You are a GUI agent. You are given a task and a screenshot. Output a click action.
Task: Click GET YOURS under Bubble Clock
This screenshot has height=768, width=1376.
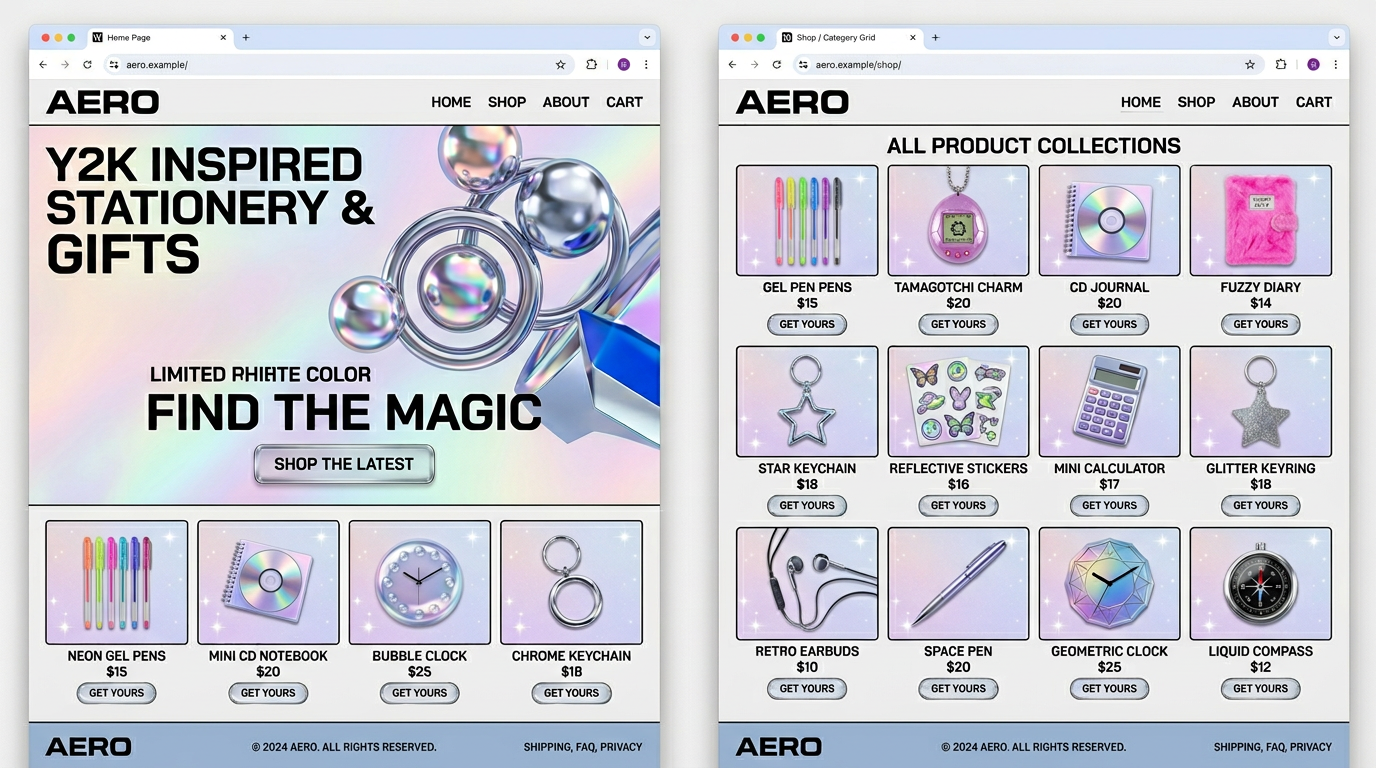click(x=419, y=693)
